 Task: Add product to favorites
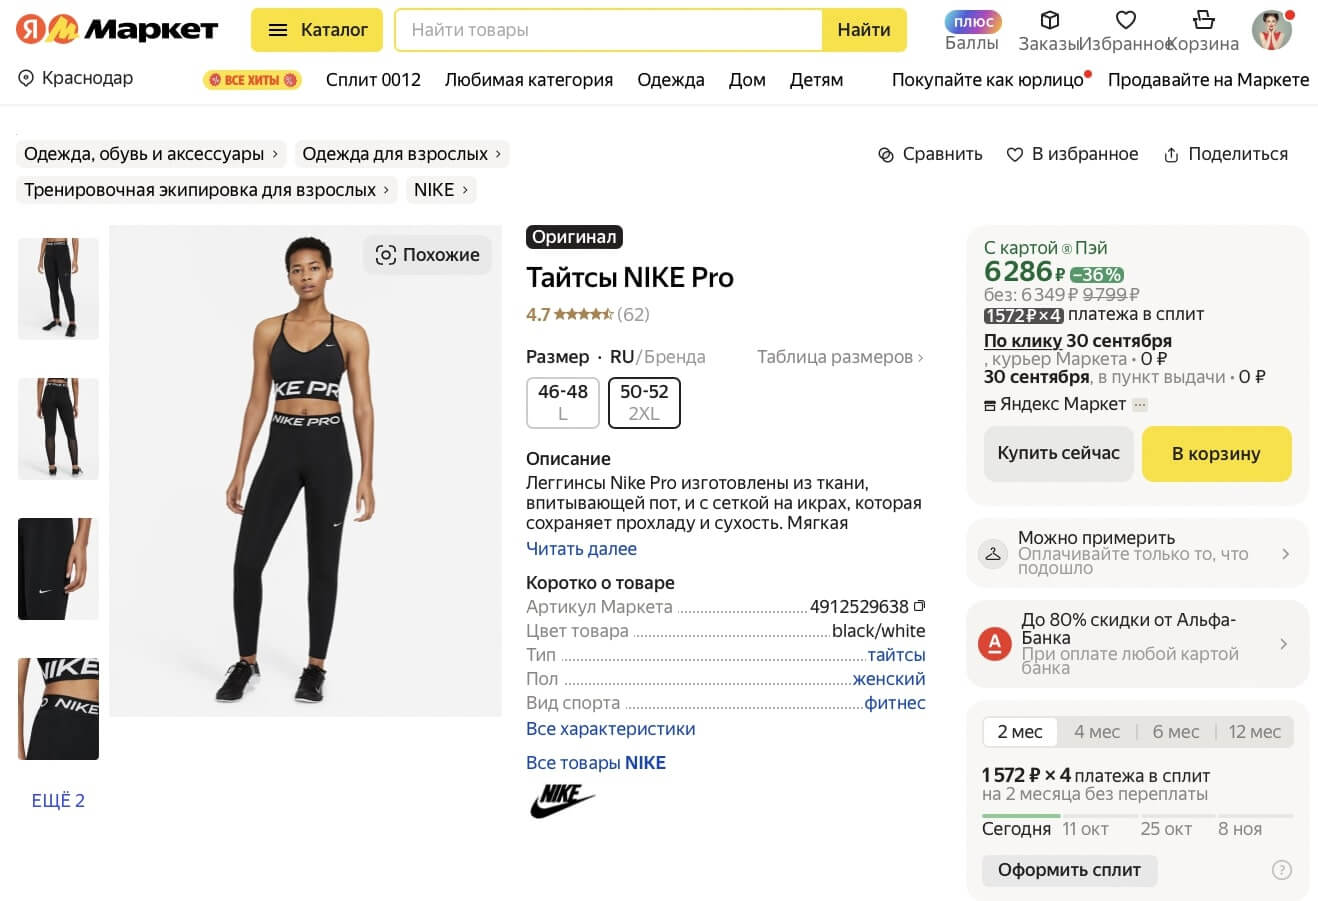tap(1072, 154)
